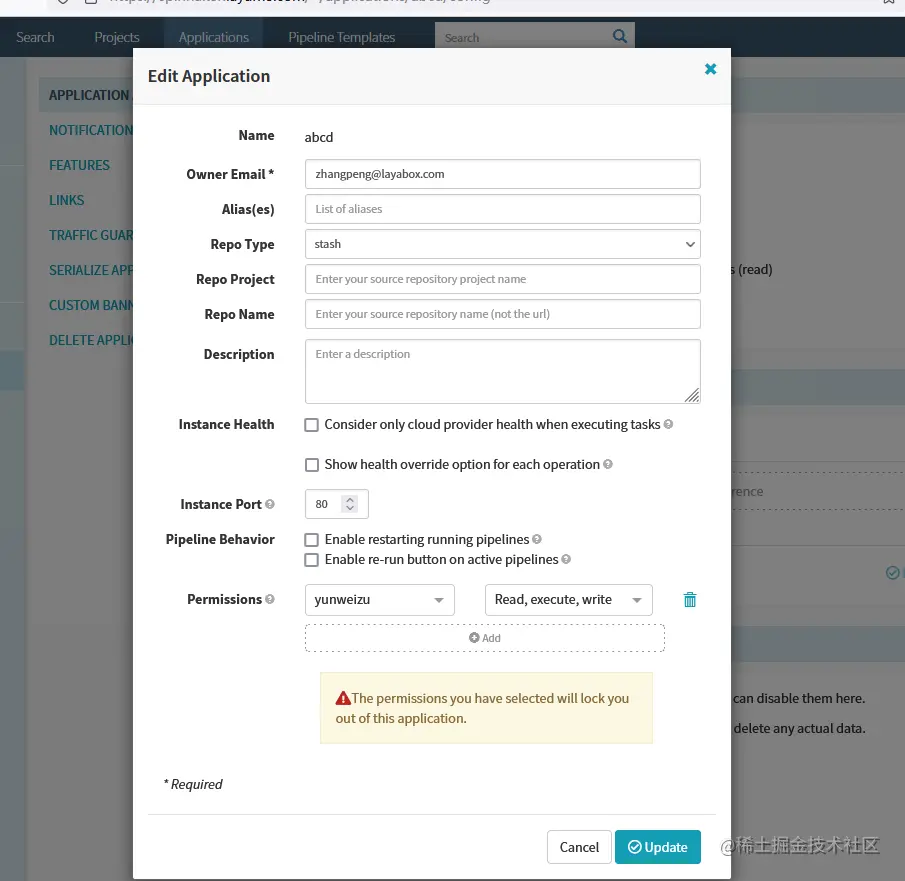Click the application name 'abcd'
This screenshot has width=905, height=881.
319,137
